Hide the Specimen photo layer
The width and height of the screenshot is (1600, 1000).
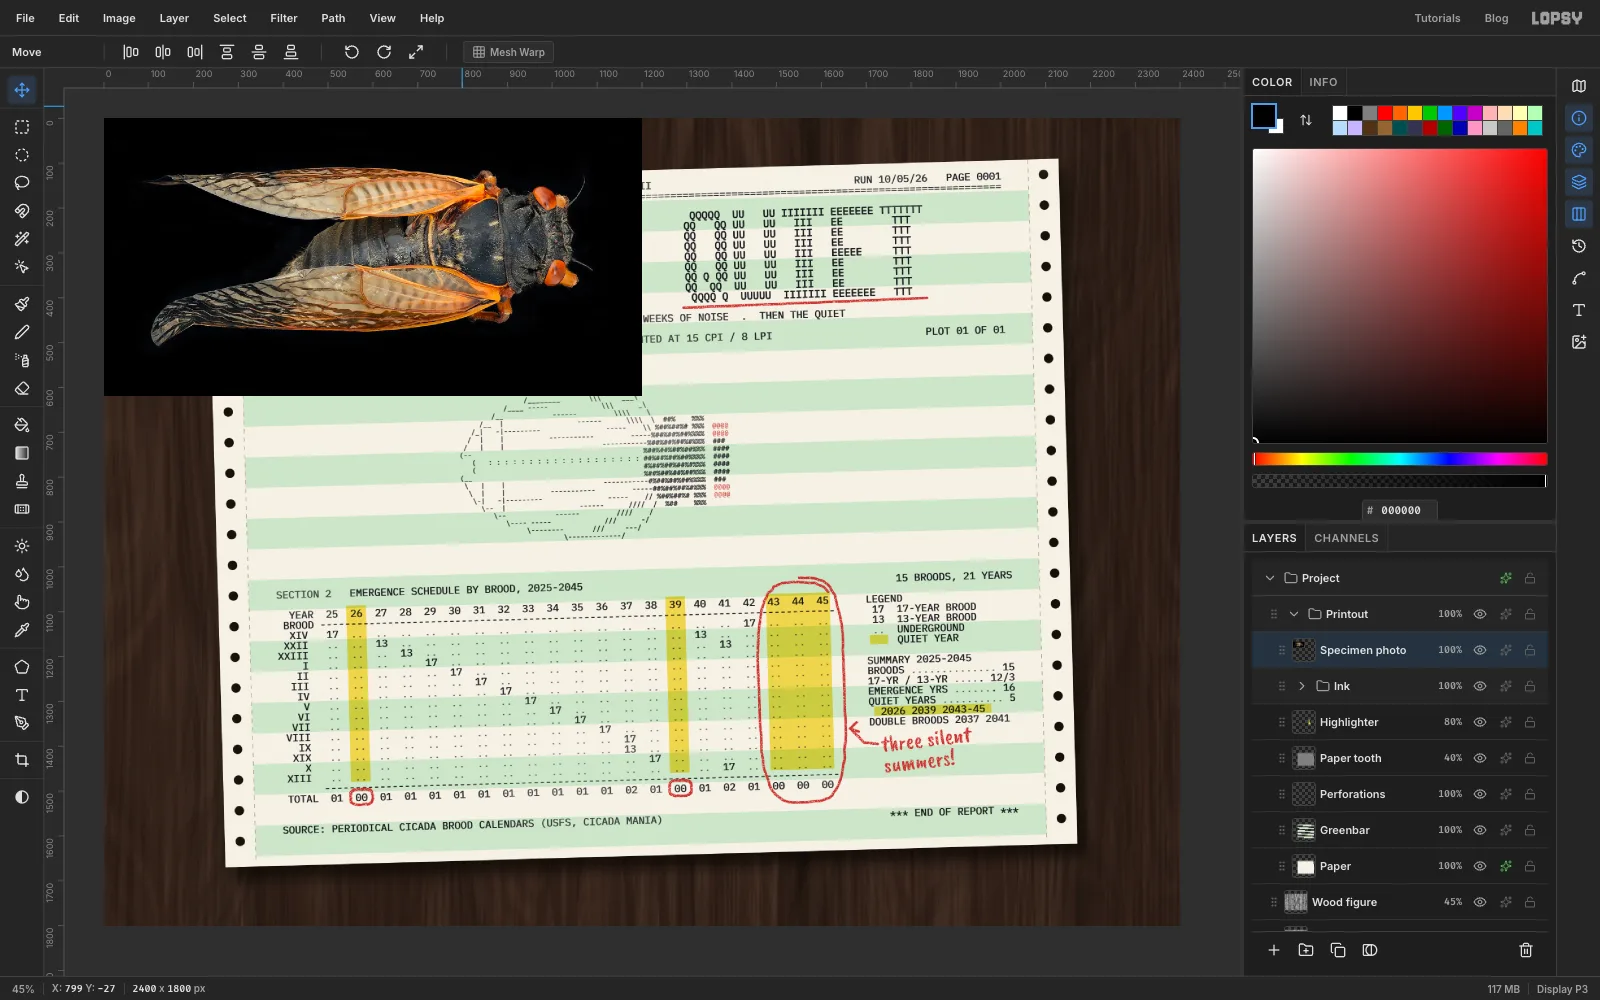(x=1480, y=650)
